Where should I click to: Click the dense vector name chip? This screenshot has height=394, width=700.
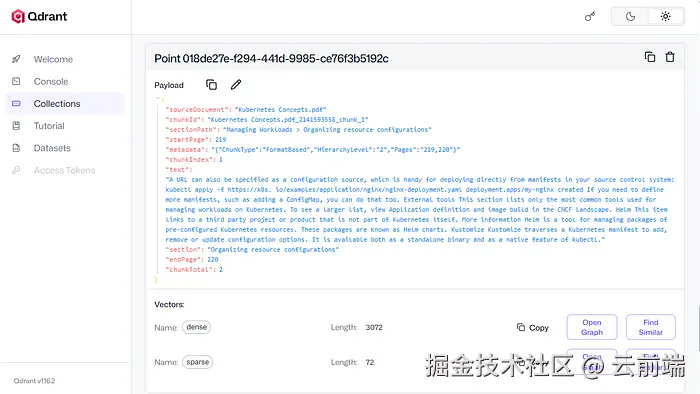(196, 327)
